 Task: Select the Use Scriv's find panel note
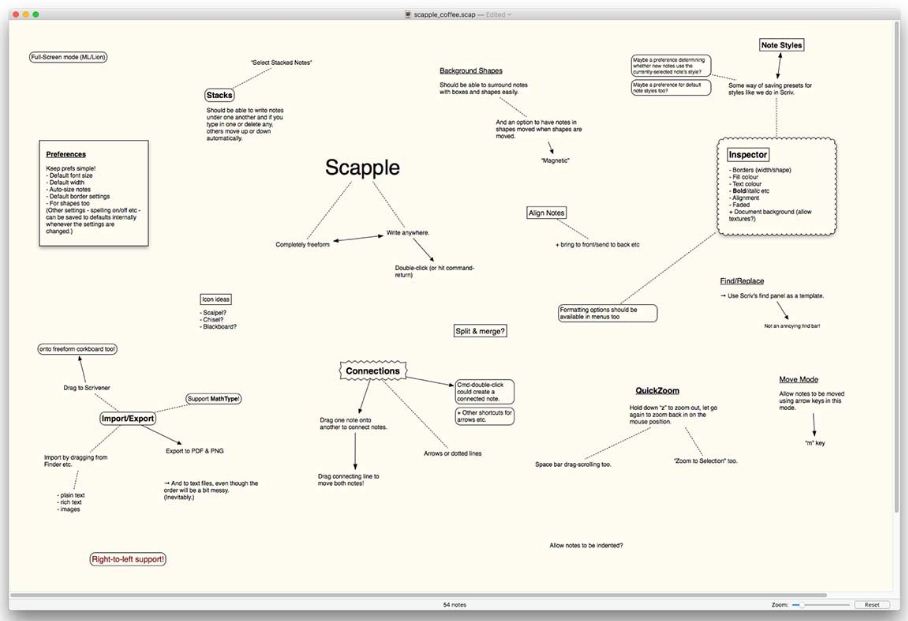(x=772, y=295)
